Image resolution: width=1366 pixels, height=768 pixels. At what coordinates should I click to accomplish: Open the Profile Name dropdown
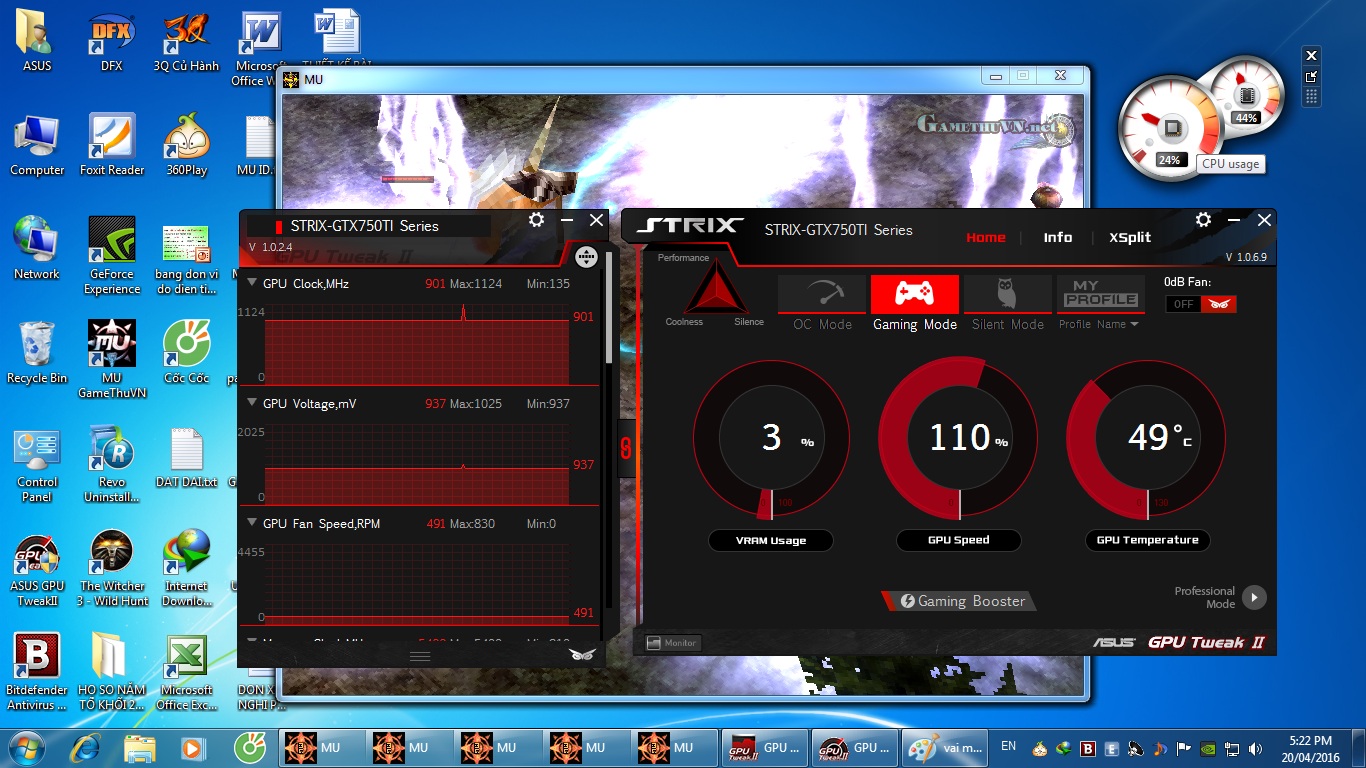[1098, 324]
